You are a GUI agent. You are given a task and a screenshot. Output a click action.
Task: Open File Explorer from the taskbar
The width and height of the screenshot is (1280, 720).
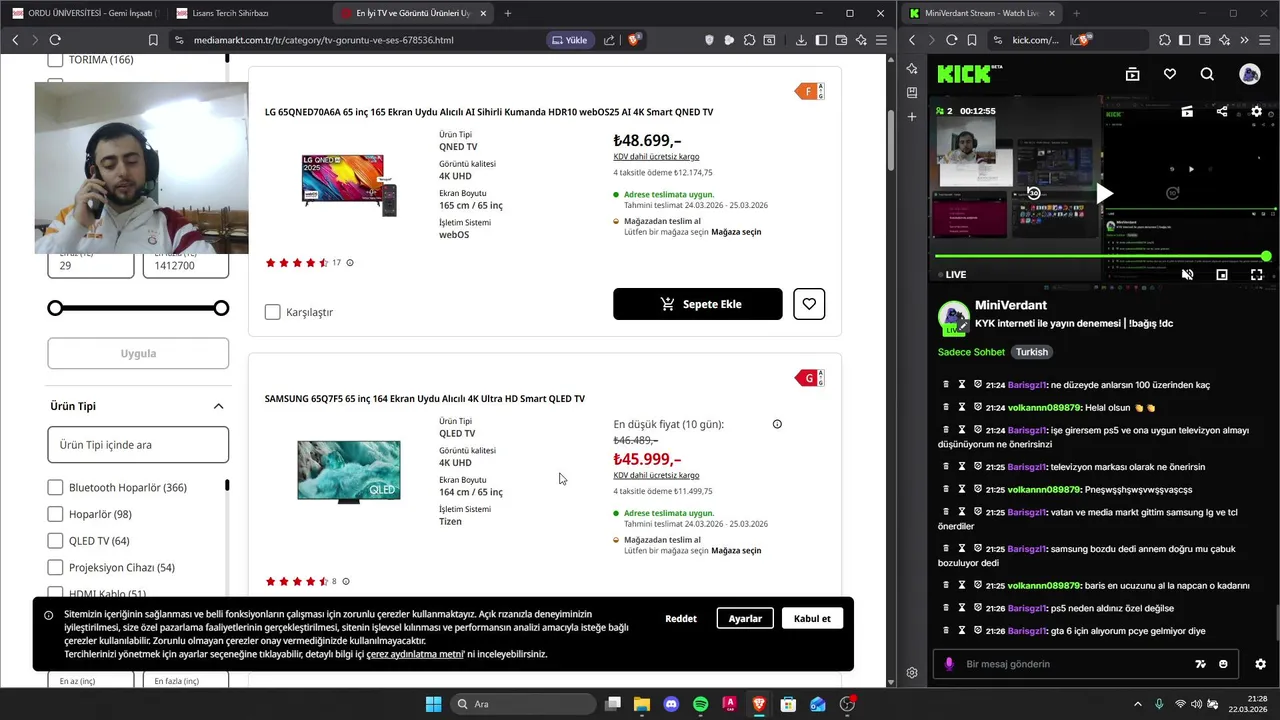pos(641,704)
